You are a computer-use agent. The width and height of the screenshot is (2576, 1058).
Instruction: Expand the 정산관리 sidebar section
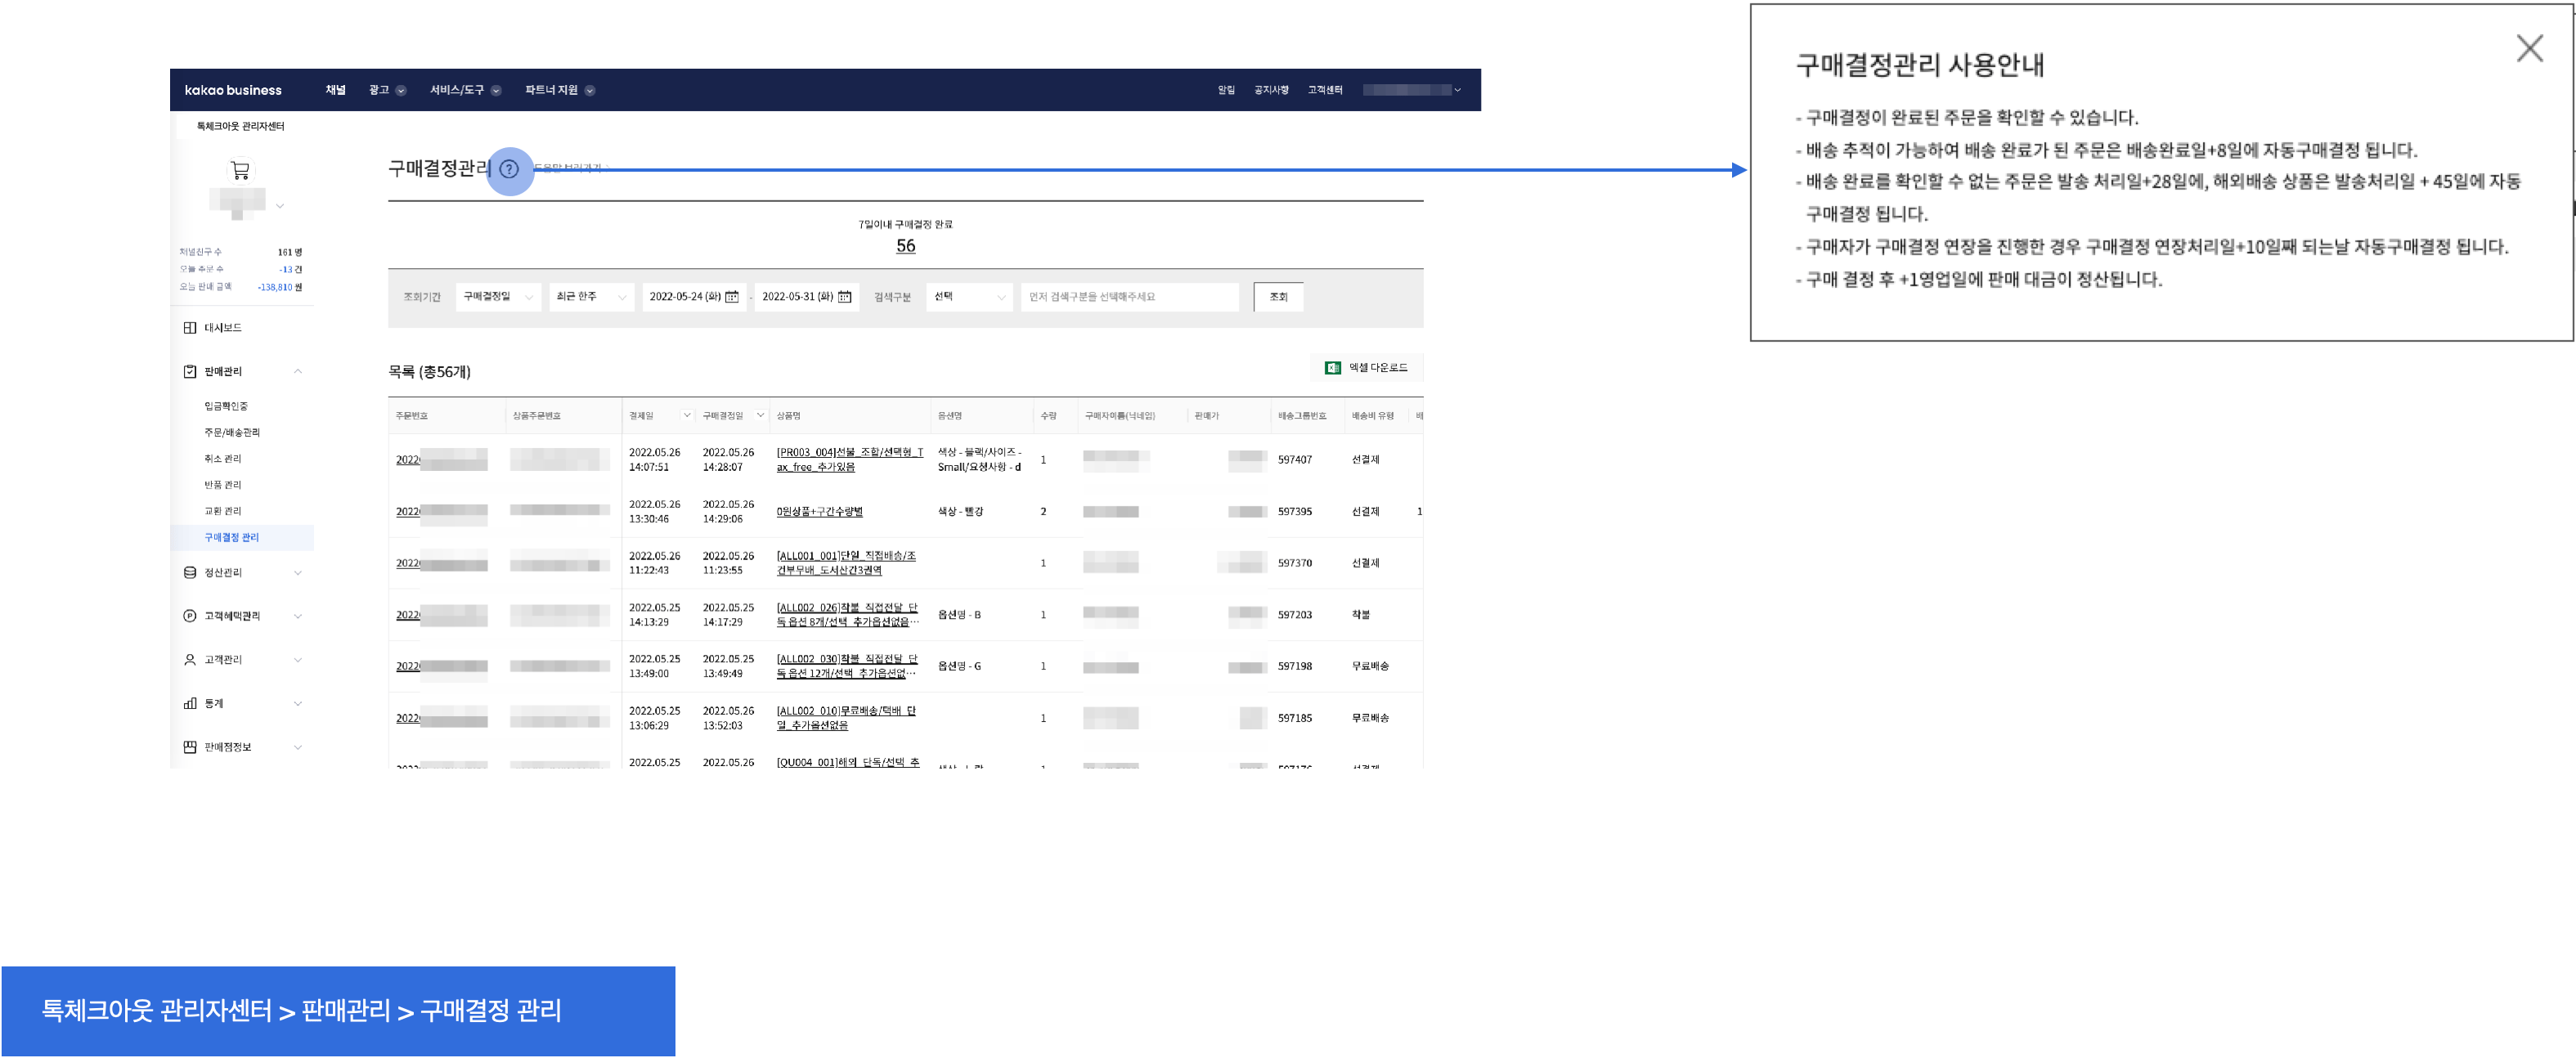click(297, 573)
